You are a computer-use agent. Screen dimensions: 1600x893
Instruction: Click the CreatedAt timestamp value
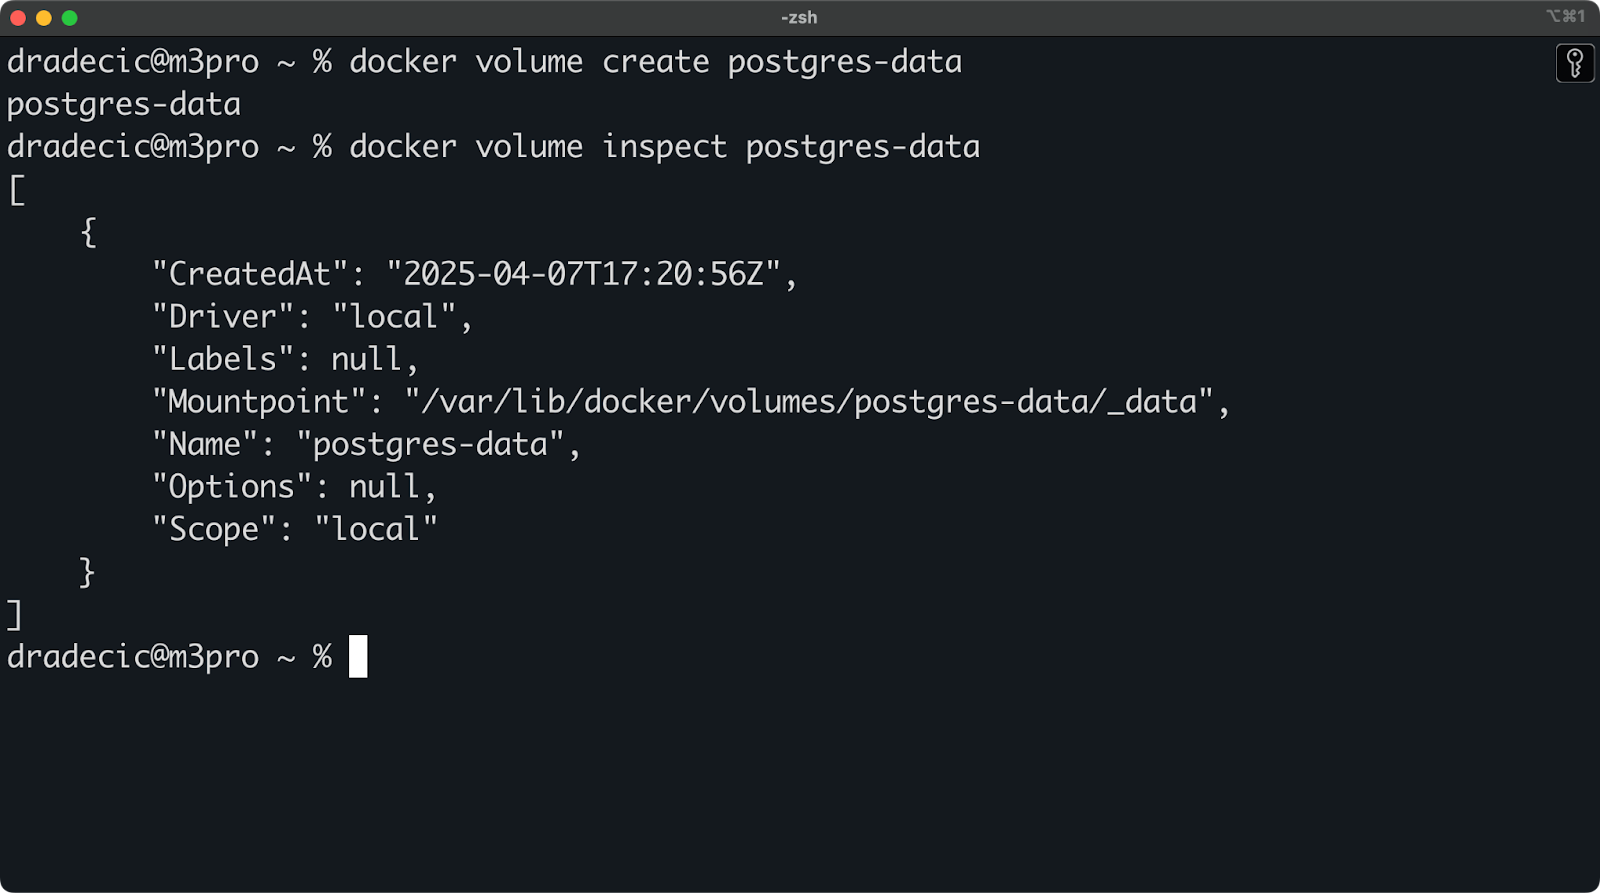(584, 274)
